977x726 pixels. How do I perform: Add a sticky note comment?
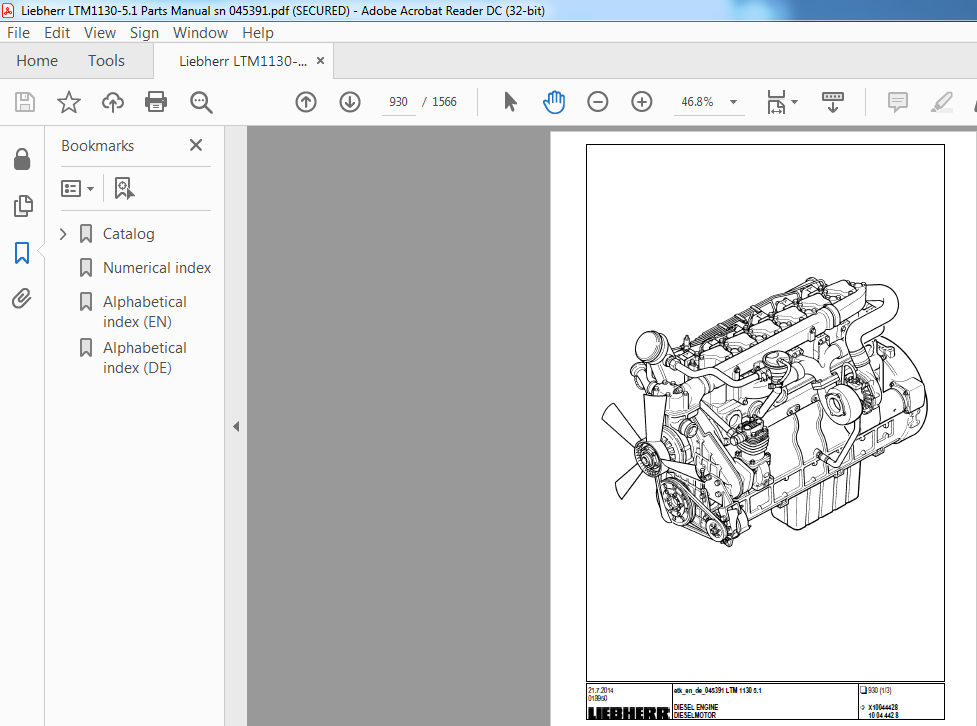pyautogui.click(x=897, y=102)
